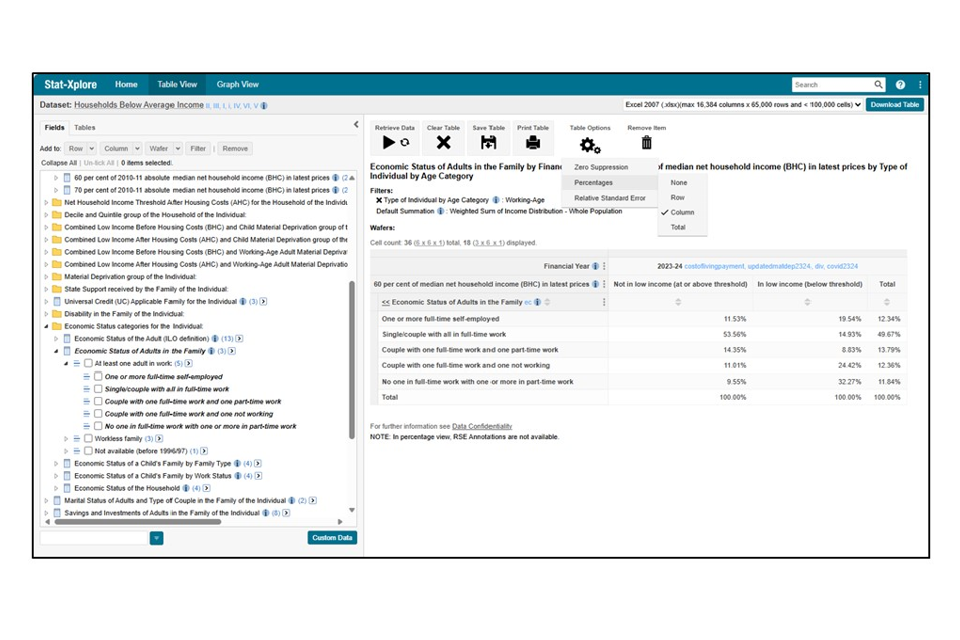Check the 'Workless family' checkbox

tap(88, 439)
